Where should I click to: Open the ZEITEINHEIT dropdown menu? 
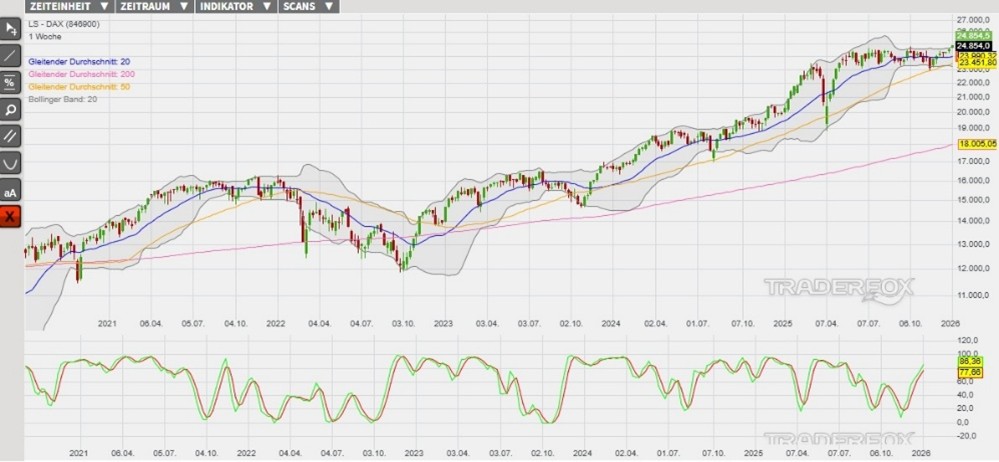[x=68, y=6]
